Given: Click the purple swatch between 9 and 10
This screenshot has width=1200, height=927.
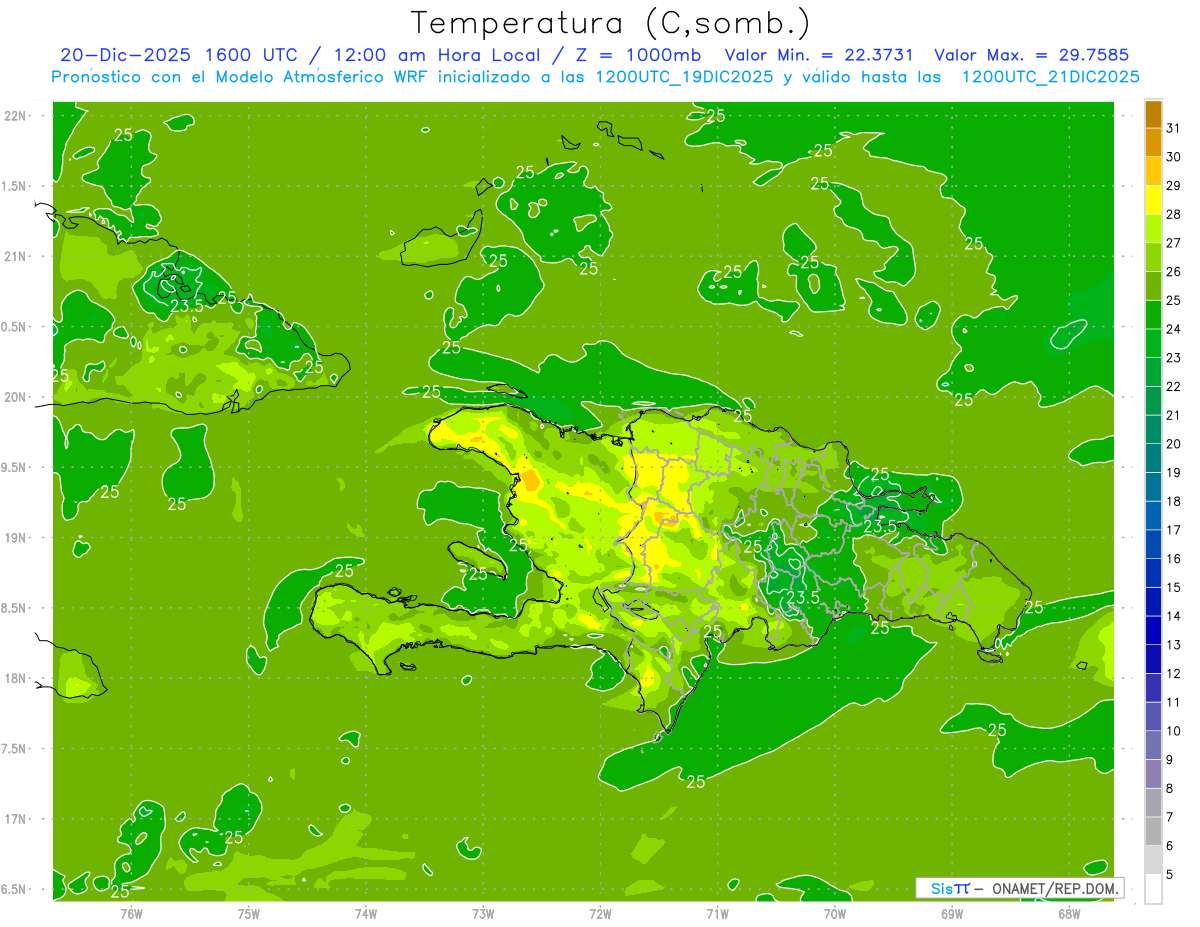Looking at the screenshot, I should [x=1153, y=745].
